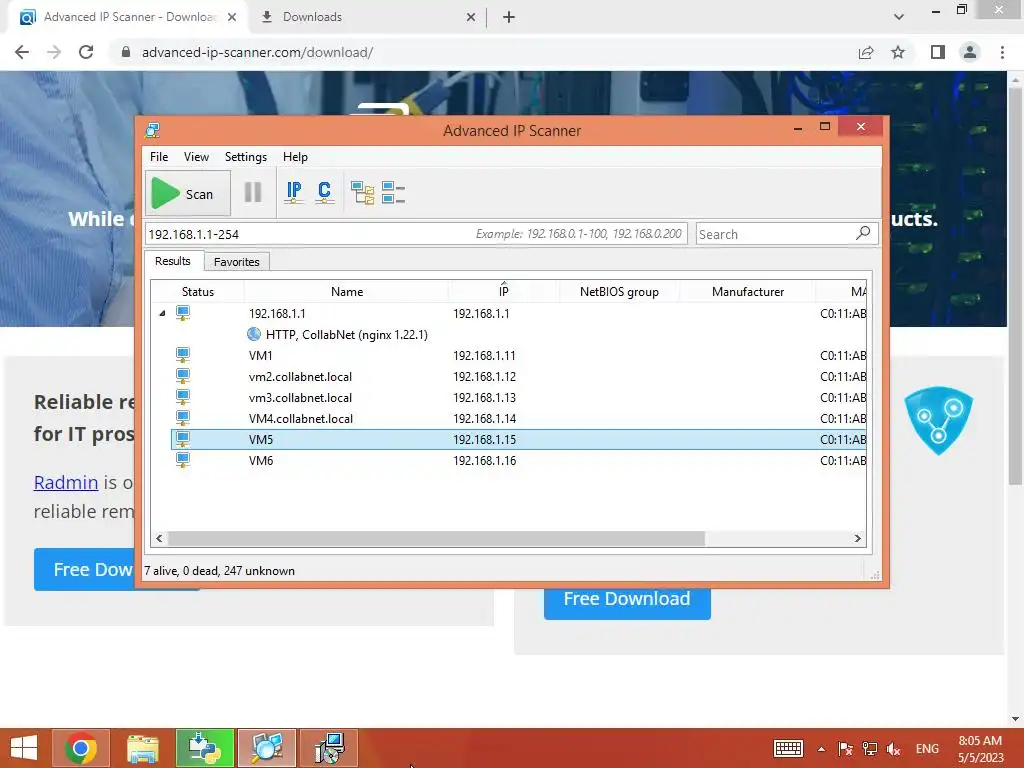The height and width of the screenshot is (768, 1024).
Task: Click the Radmin link on webpage
Action: 66,482
